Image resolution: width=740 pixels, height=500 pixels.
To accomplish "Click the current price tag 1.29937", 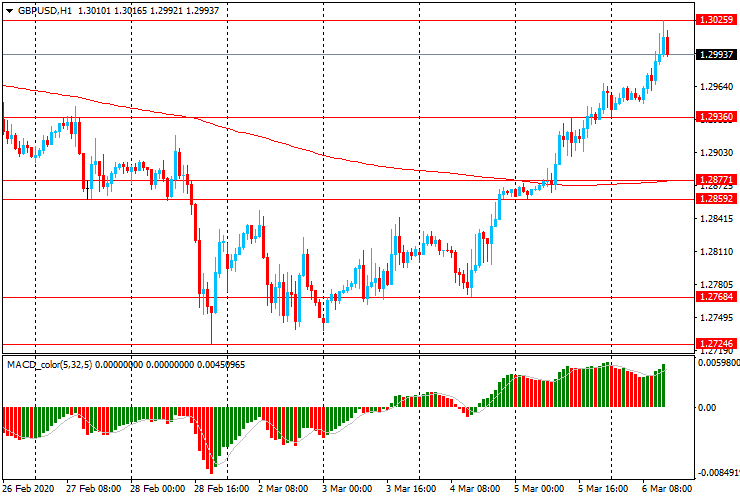I will pyautogui.click(x=717, y=54).
